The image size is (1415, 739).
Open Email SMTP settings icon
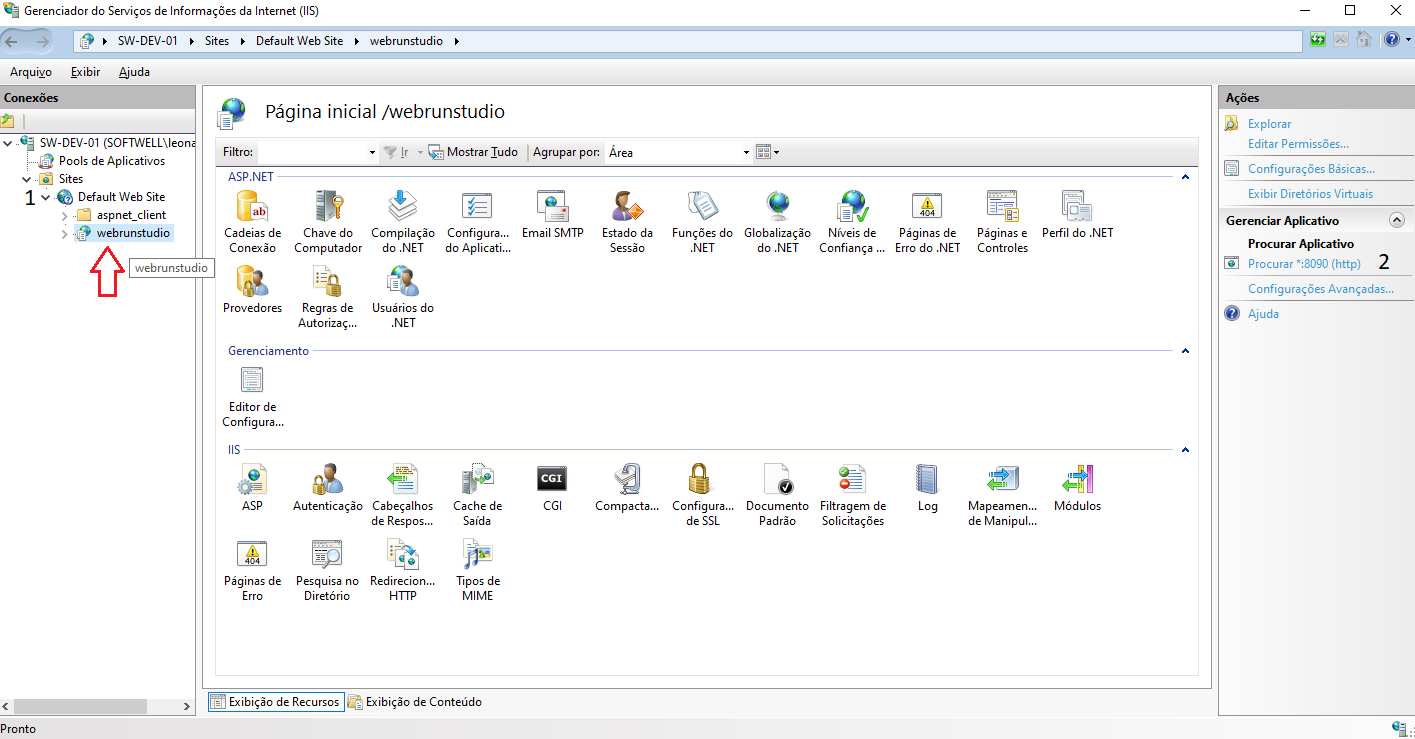(x=552, y=207)
